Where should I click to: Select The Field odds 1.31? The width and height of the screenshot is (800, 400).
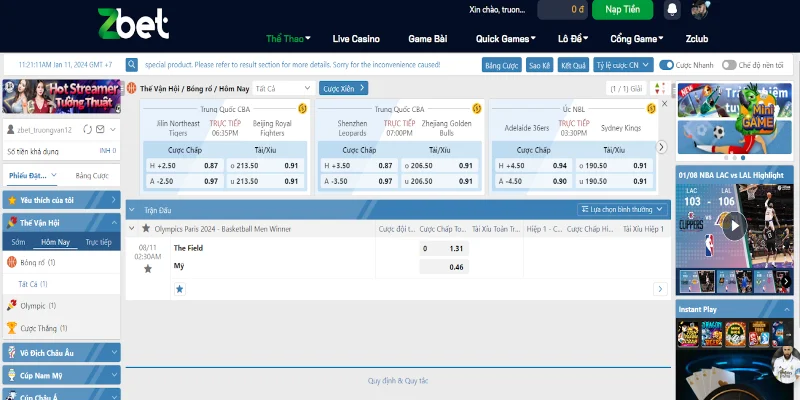tap(443, 248)
